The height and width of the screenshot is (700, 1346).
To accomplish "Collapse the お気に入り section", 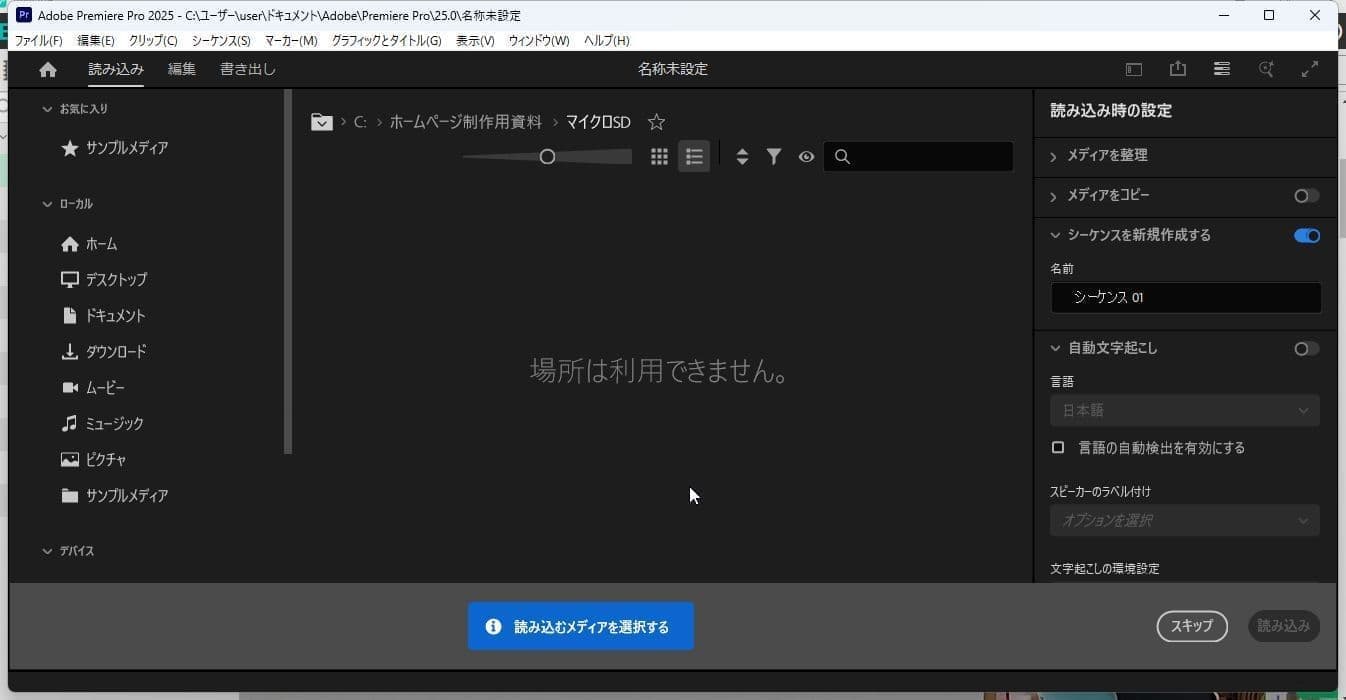I will coord(47,109).
